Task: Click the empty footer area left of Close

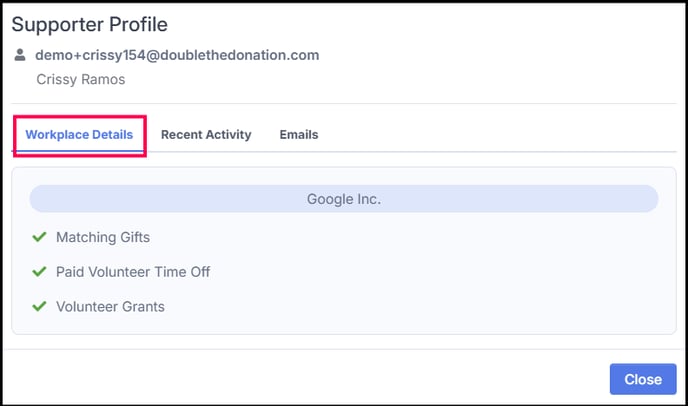Action: point(300,379)
